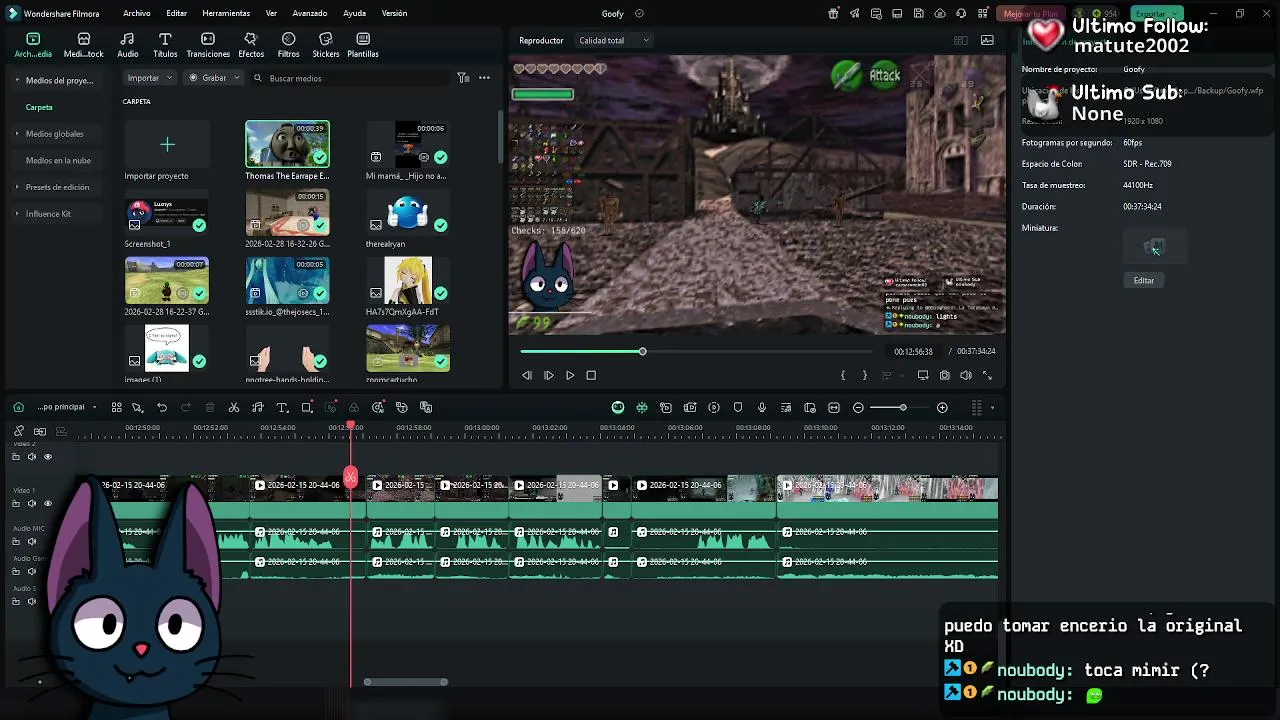Open the Avanzado menu
The height and width of the screenshot is (720, 1280).
310,13
